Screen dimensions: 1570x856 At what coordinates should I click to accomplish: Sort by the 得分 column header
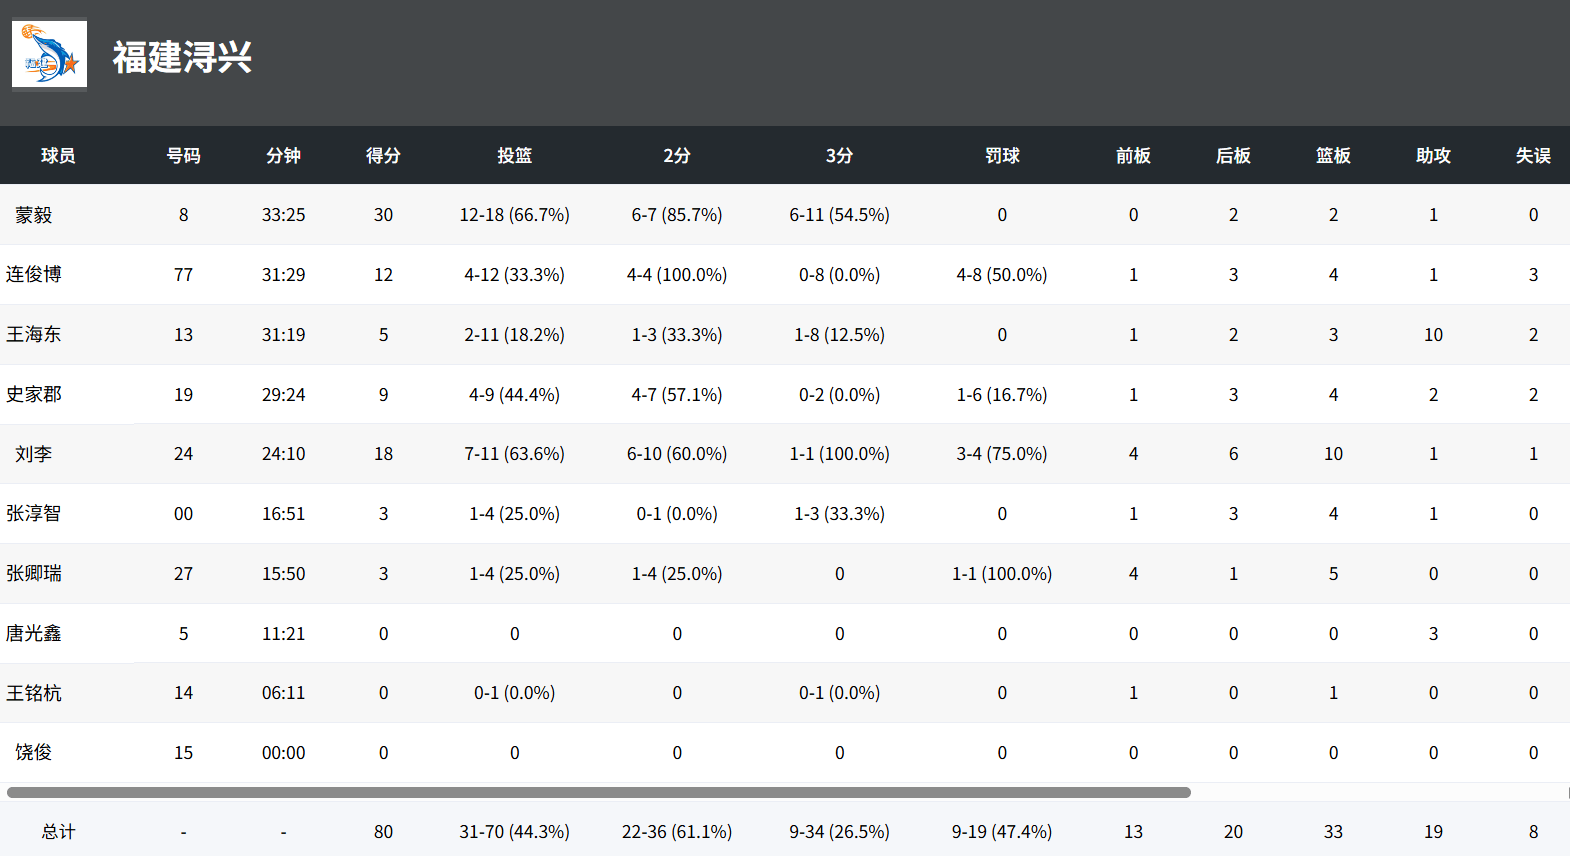(x=383, y=155)
